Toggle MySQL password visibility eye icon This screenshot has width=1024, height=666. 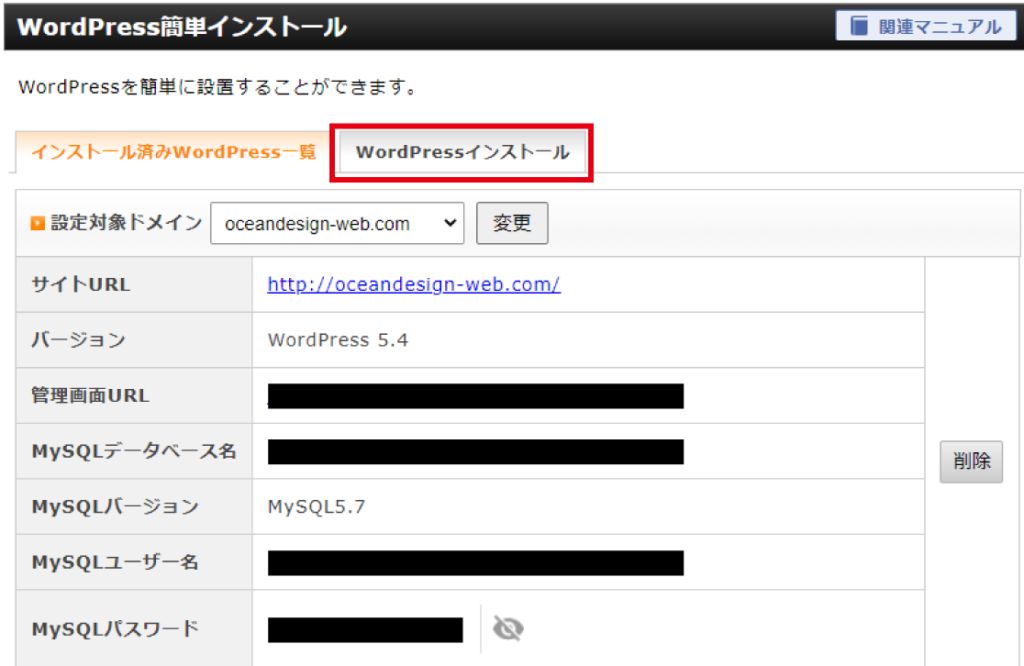click(x=508, y=629)
